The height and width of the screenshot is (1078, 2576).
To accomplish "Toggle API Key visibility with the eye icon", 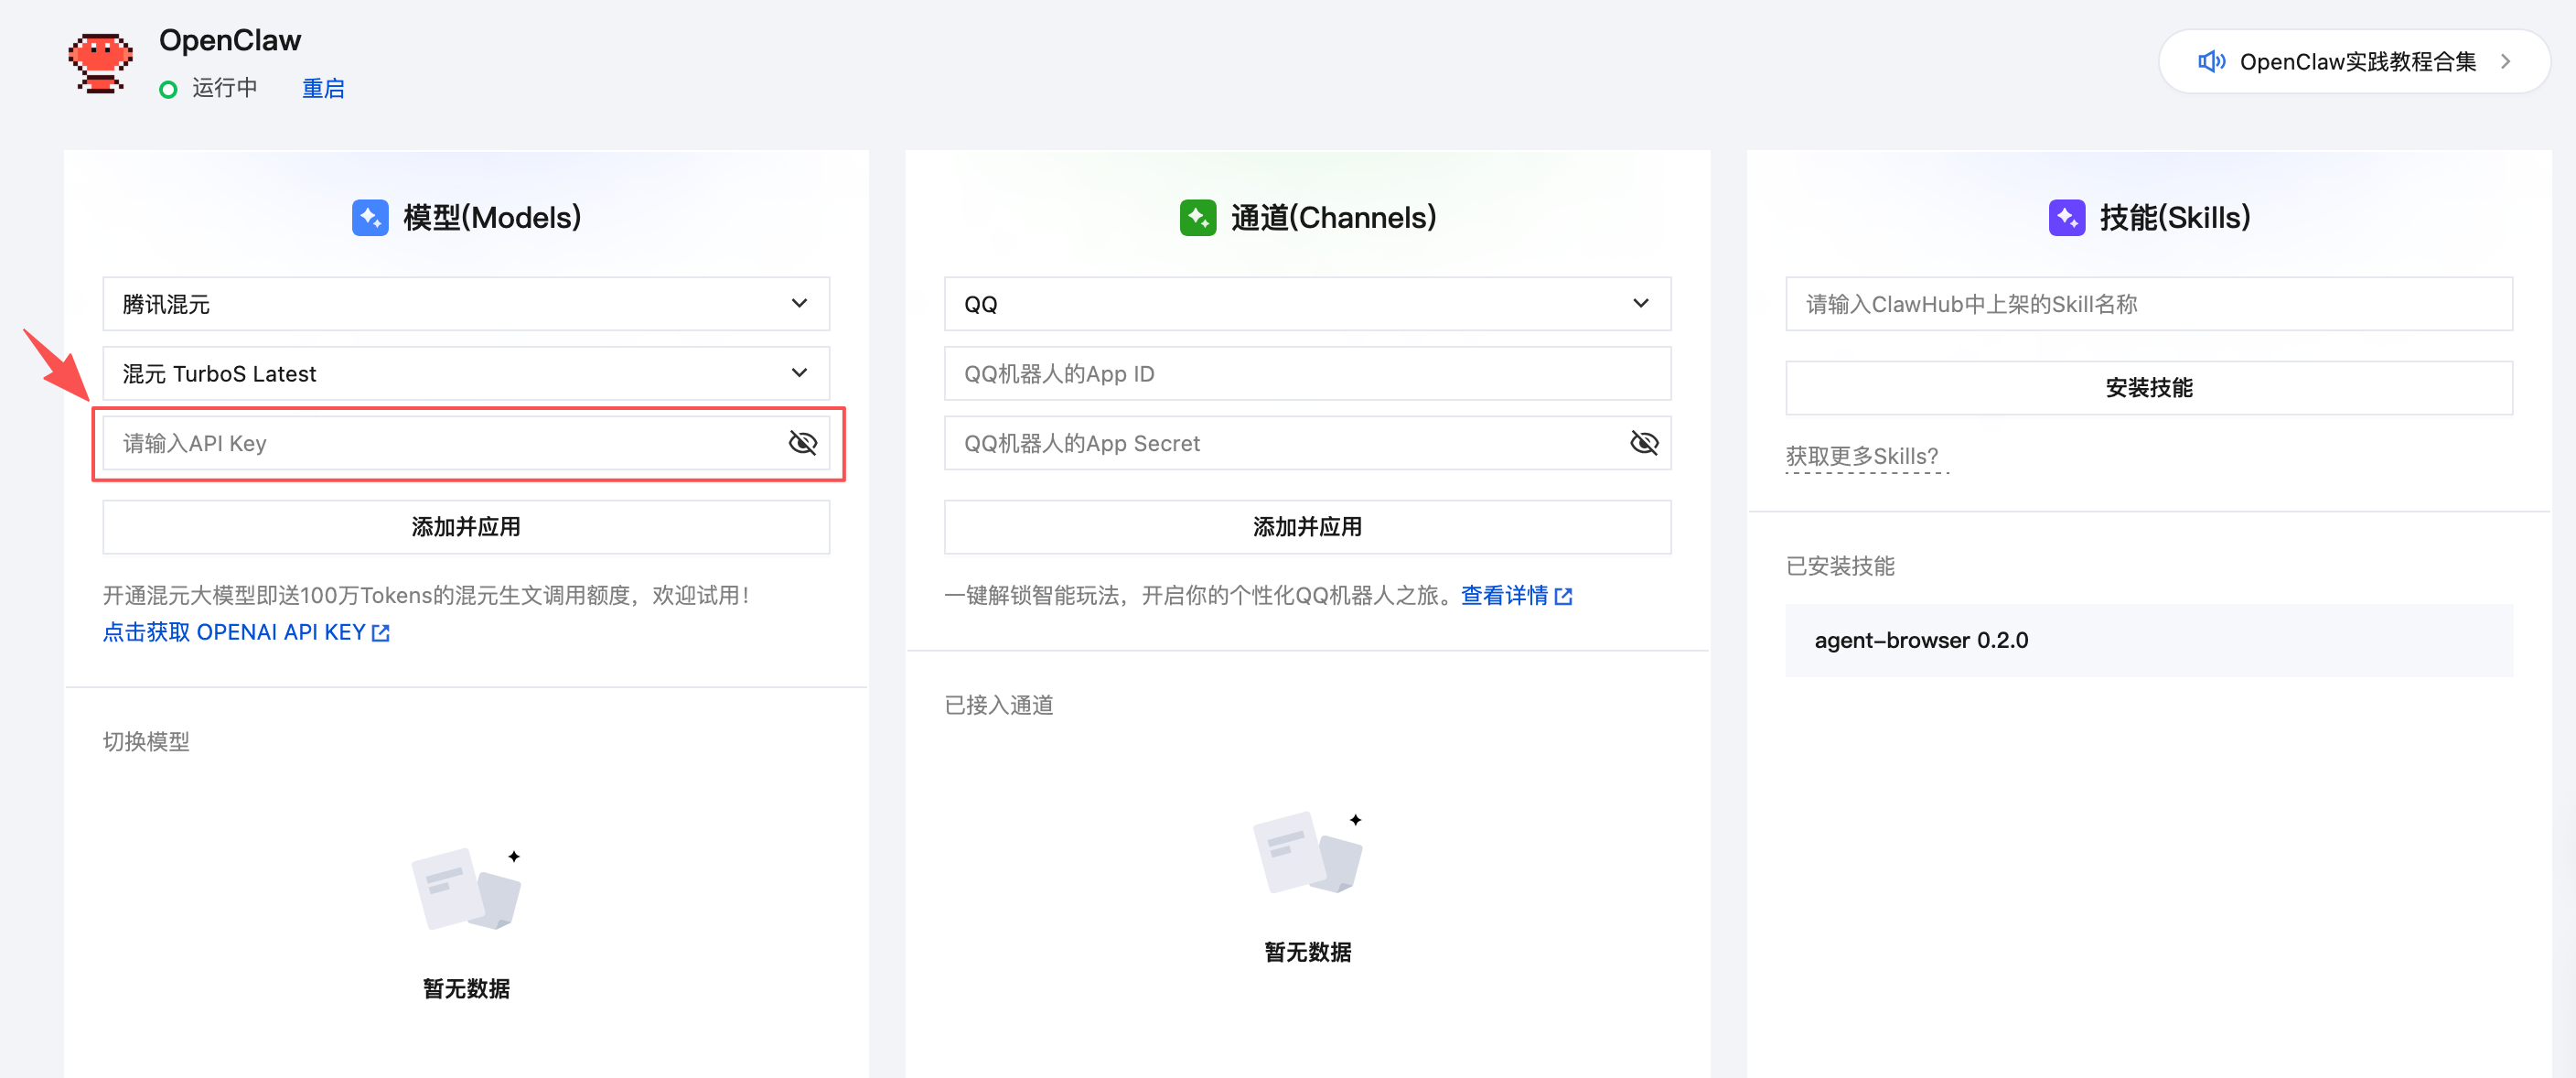I will coord(802,443).
